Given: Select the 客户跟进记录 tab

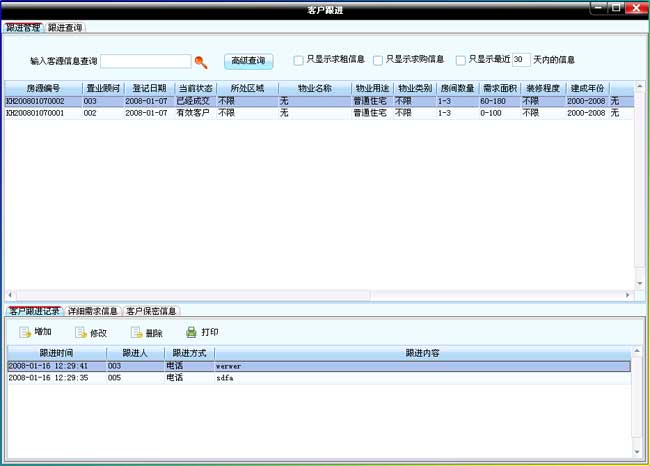Looking at the screenshot, I should pyautogui.click(x=34, y=311).
